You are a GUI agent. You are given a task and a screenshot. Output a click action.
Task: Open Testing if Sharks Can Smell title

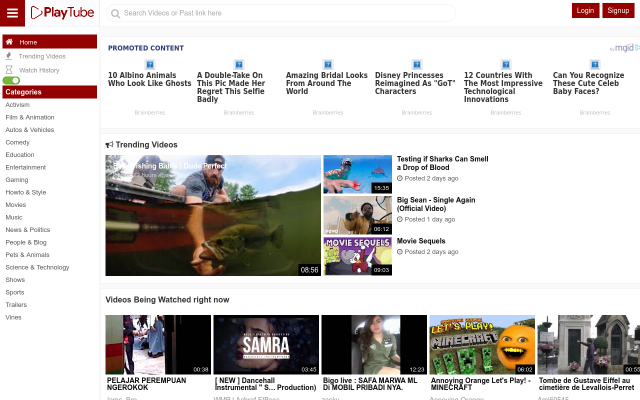coord(442,163)
